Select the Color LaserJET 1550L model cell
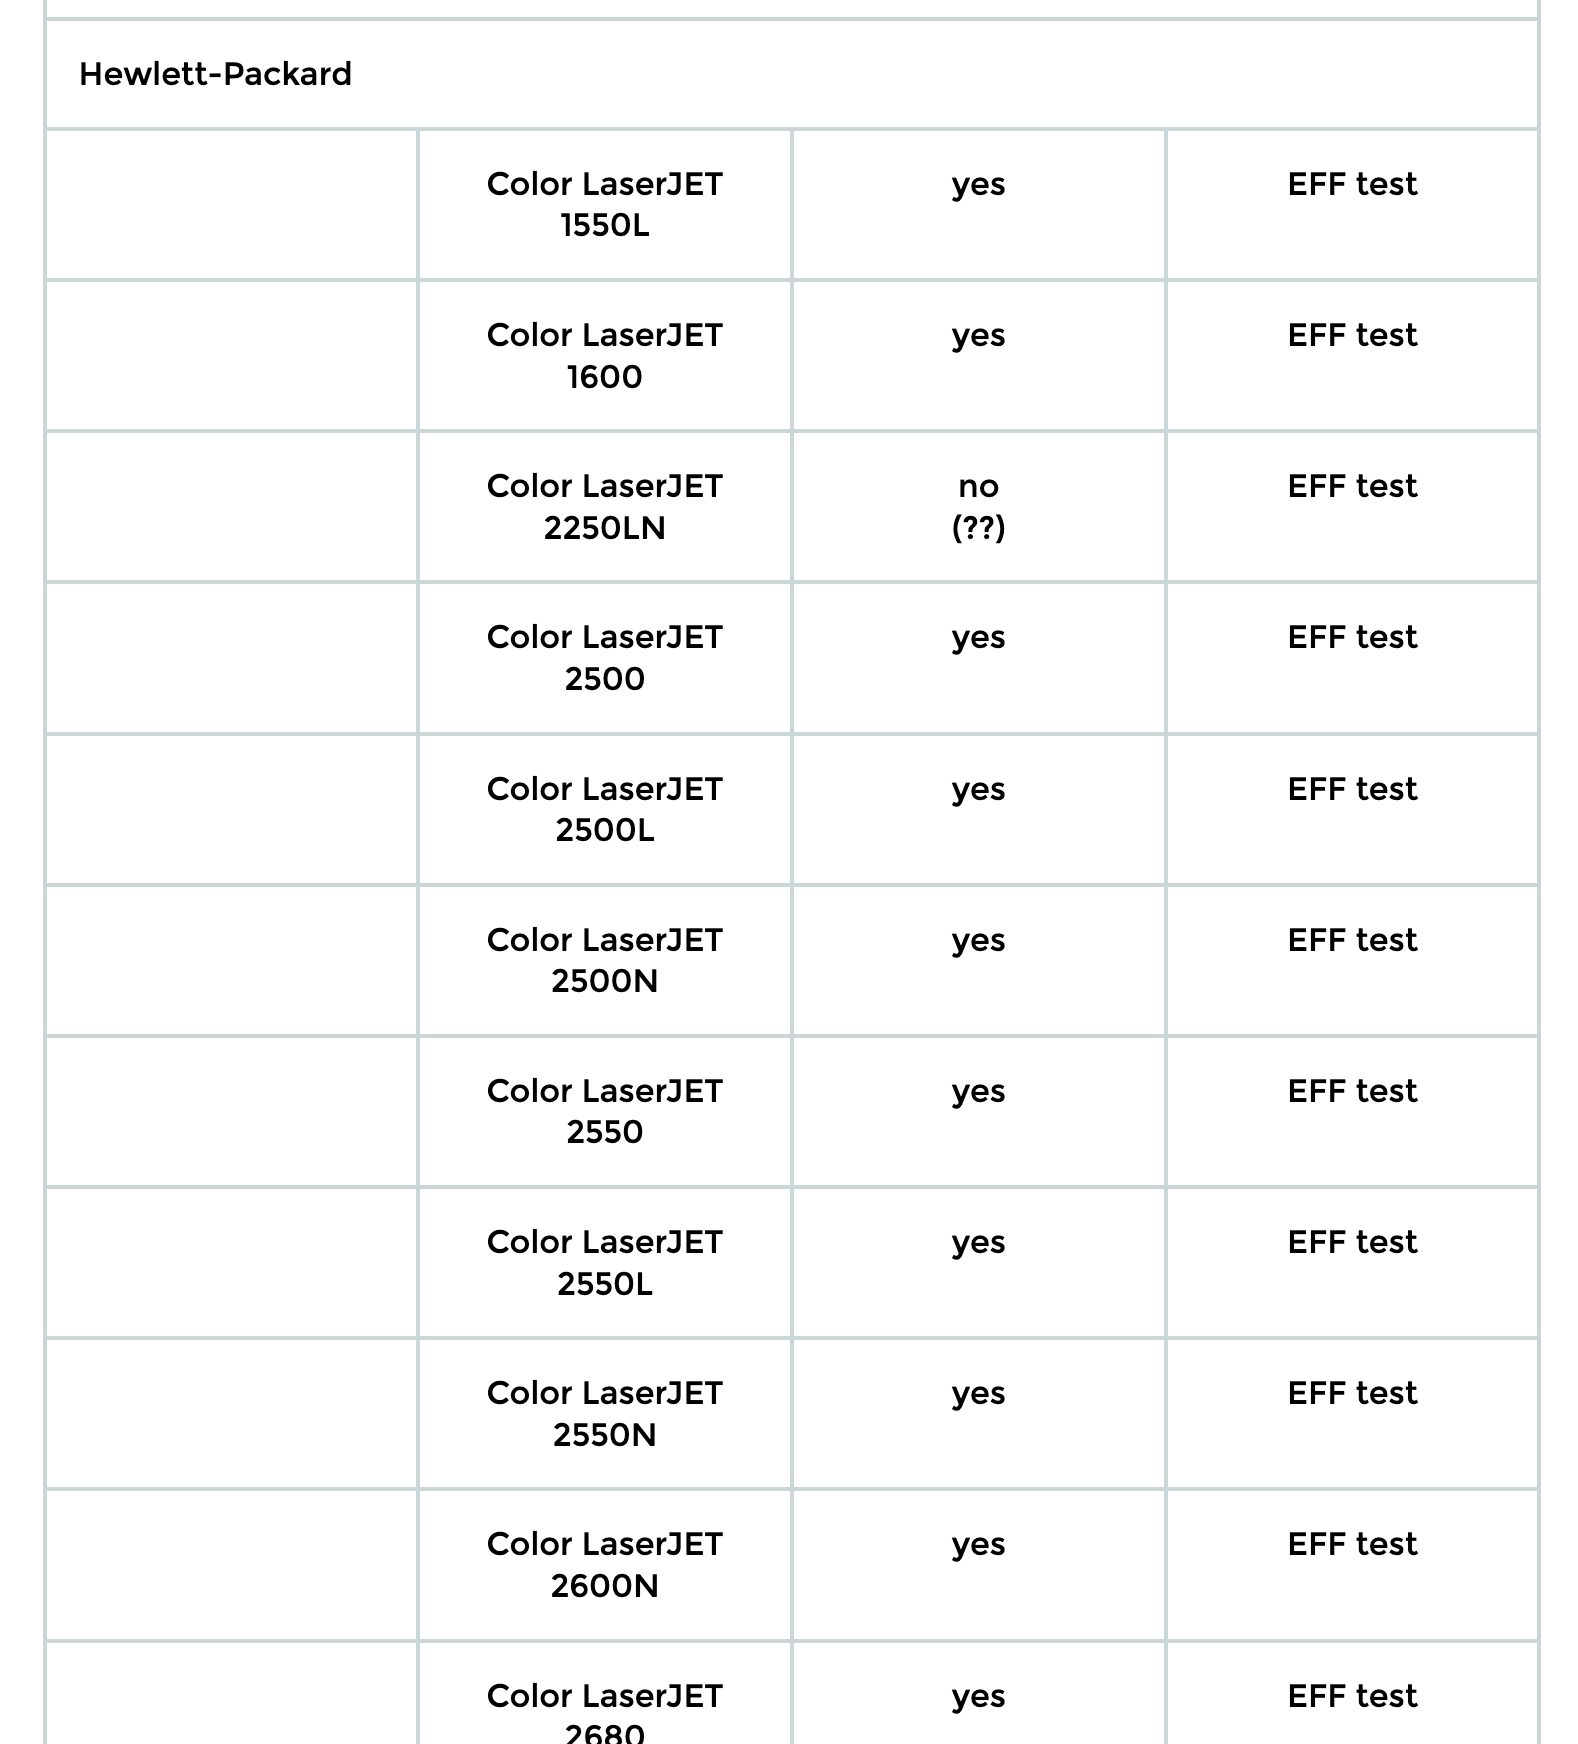This screenshot has height=1744, width=1578. tap(604, 205)
